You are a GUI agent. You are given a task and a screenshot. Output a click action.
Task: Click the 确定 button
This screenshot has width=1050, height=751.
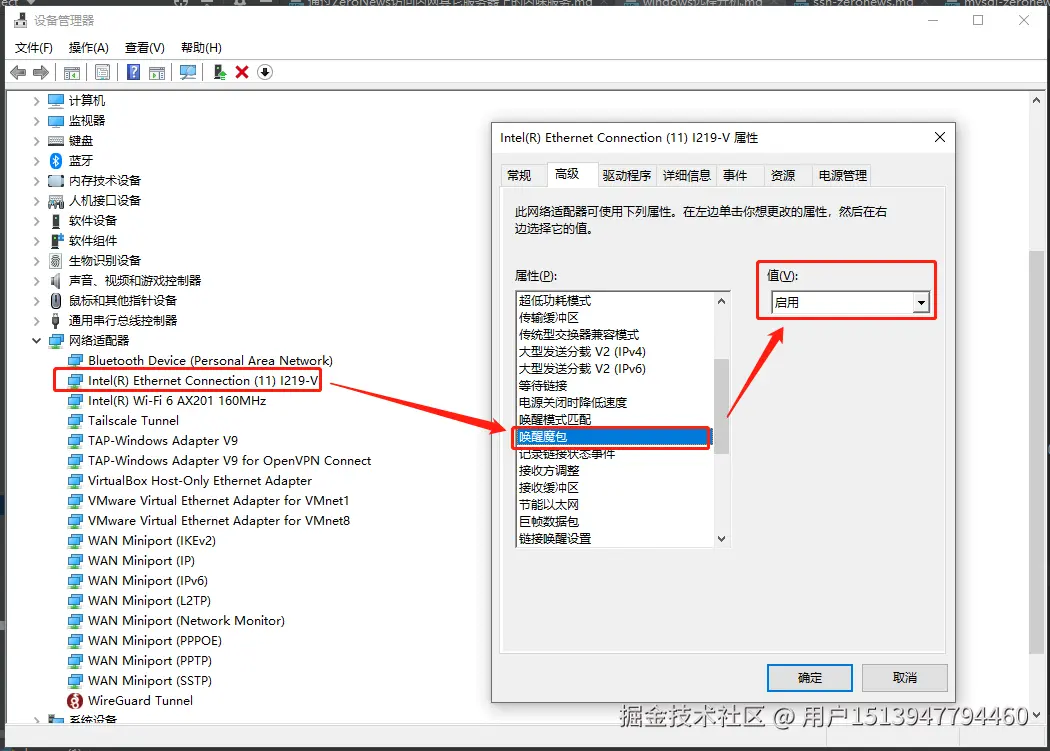[810, 678]
